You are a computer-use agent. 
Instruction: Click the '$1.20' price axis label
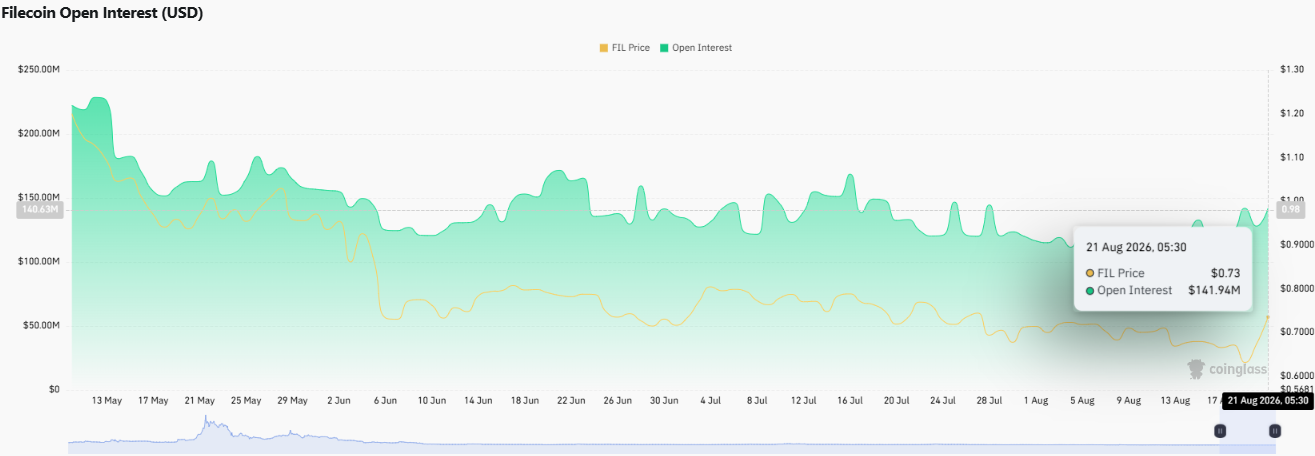pos(1291,113)
